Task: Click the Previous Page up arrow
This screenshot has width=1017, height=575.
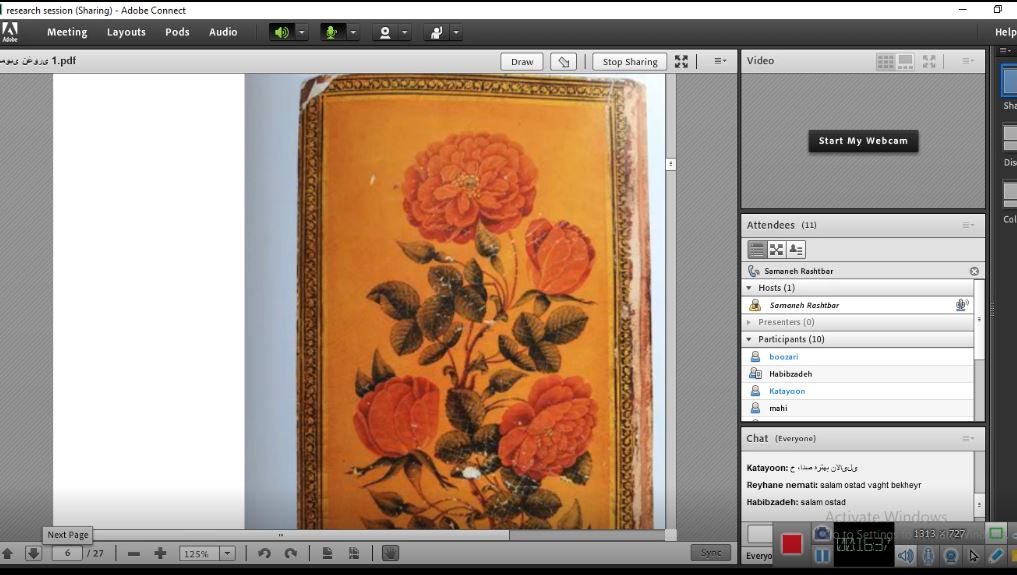Action: tap(8, 554)
